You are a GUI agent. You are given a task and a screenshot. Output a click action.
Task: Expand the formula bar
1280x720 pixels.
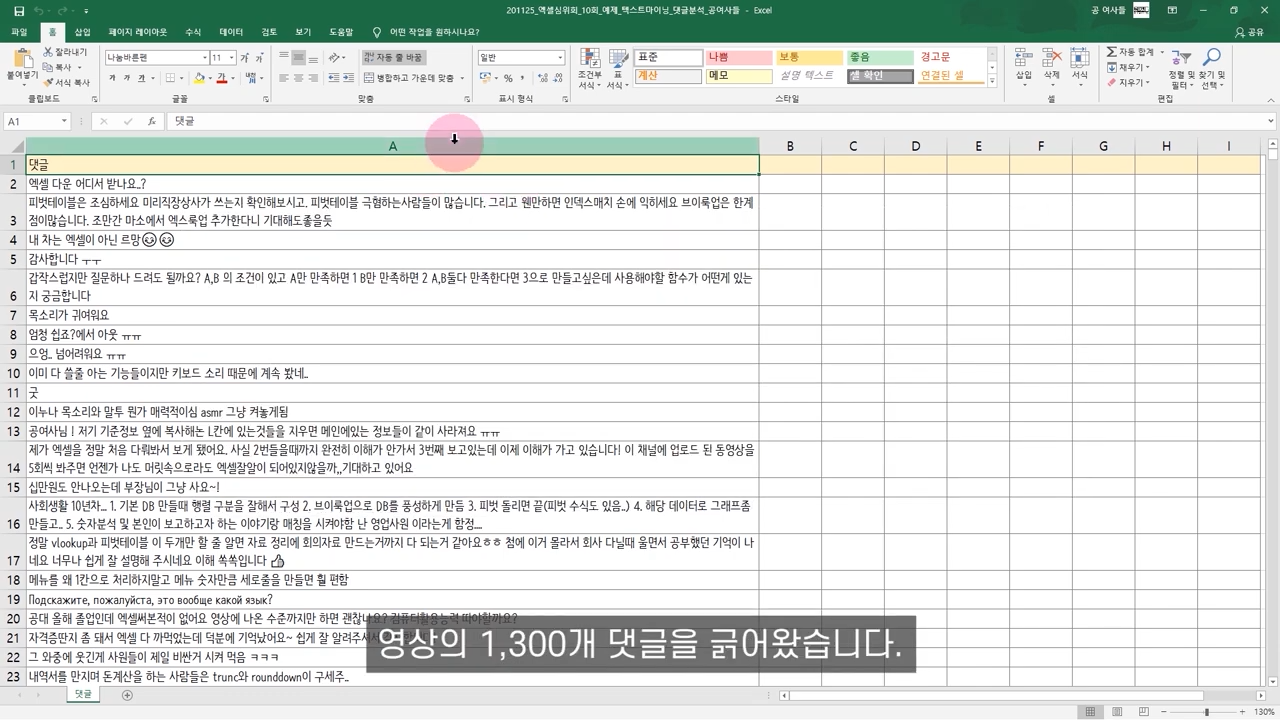[x=1271, y=121]
